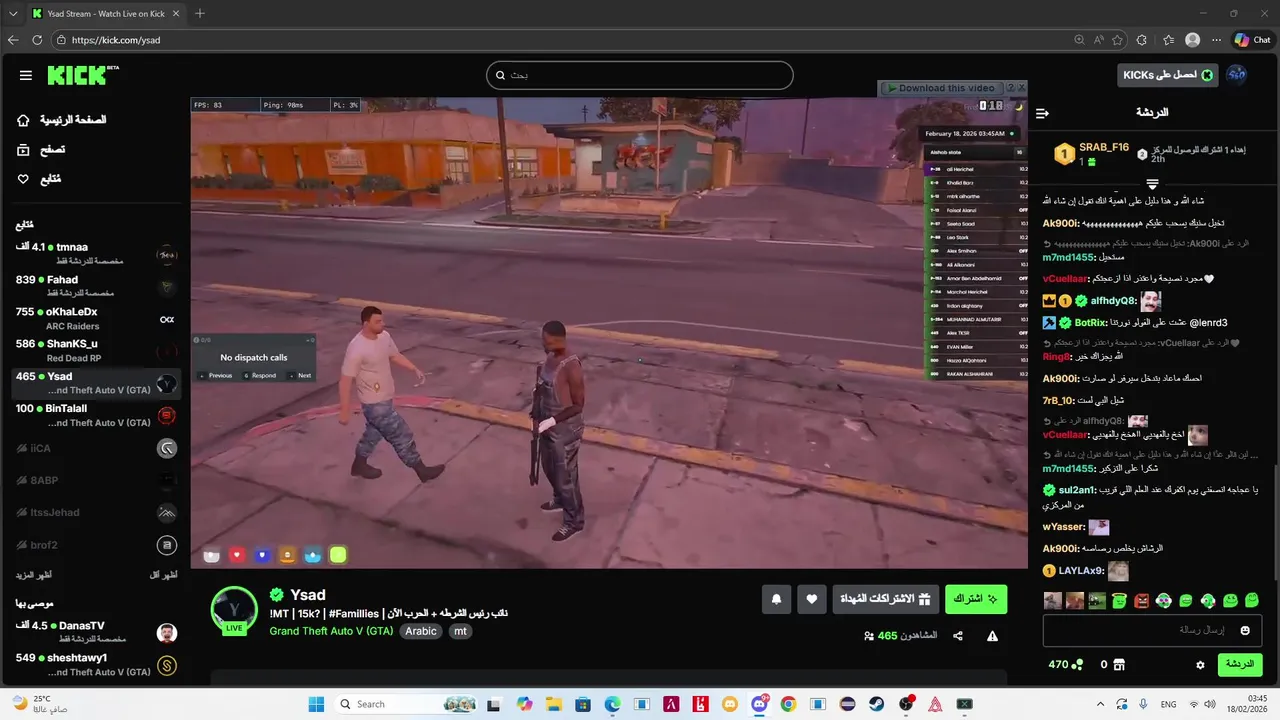Open ShanKS_u Red Dead RP channel

[x=95, y=350]
